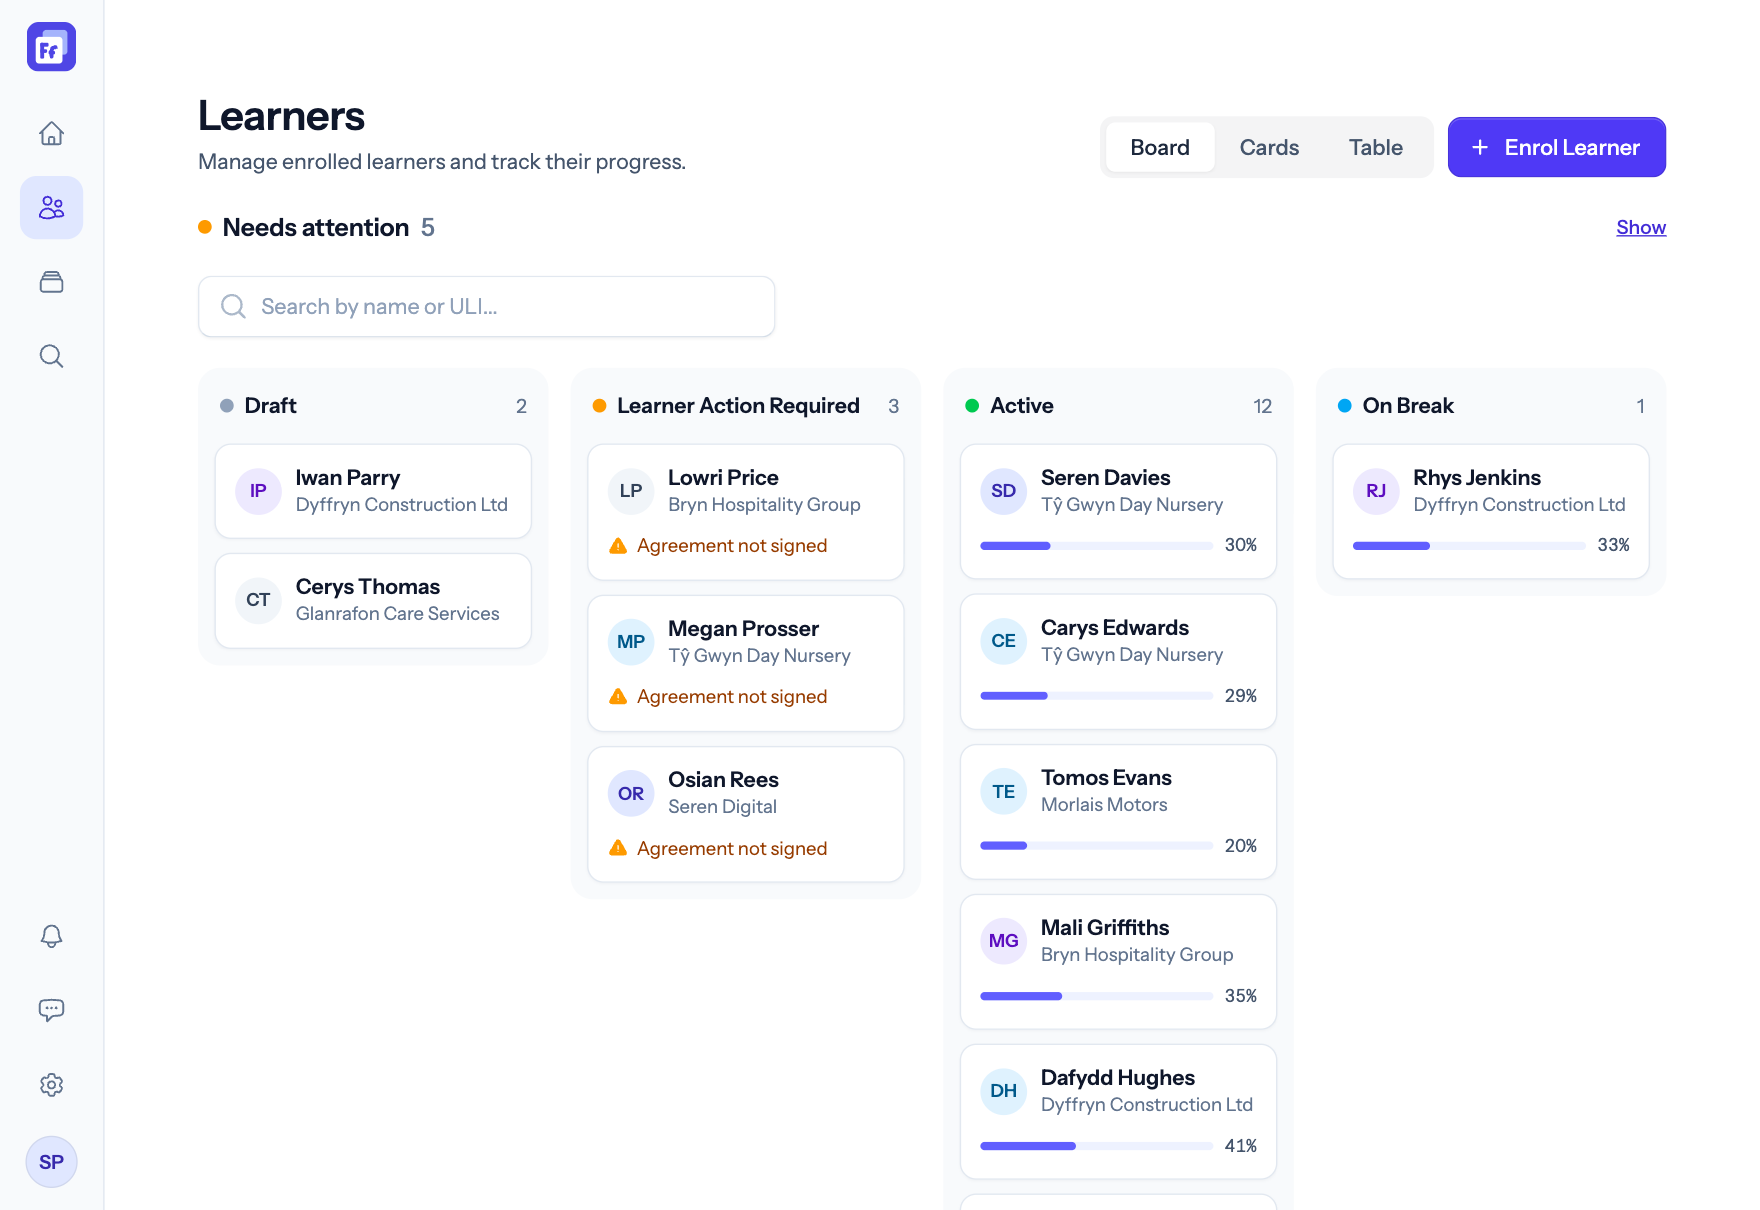Click Osian Rees's agreement warning triangle icon
Screen dimensions: 1760x1210
(618, 848)
